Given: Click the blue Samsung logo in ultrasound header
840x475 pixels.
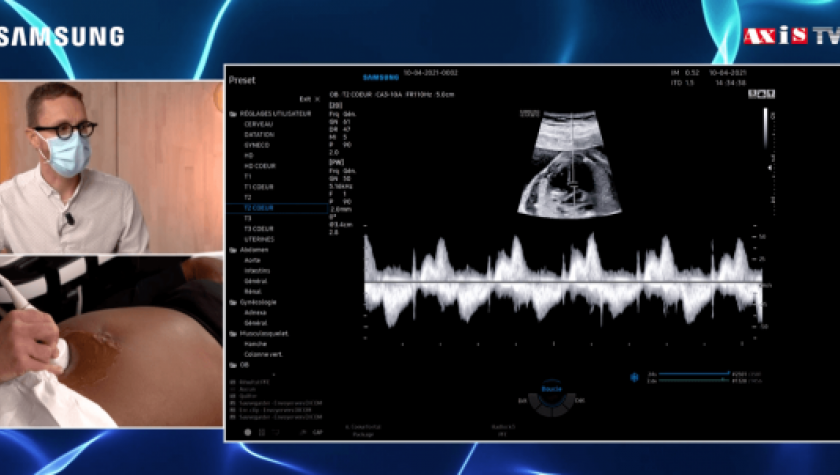Looking at the screenshot, I should coord(381,77).
